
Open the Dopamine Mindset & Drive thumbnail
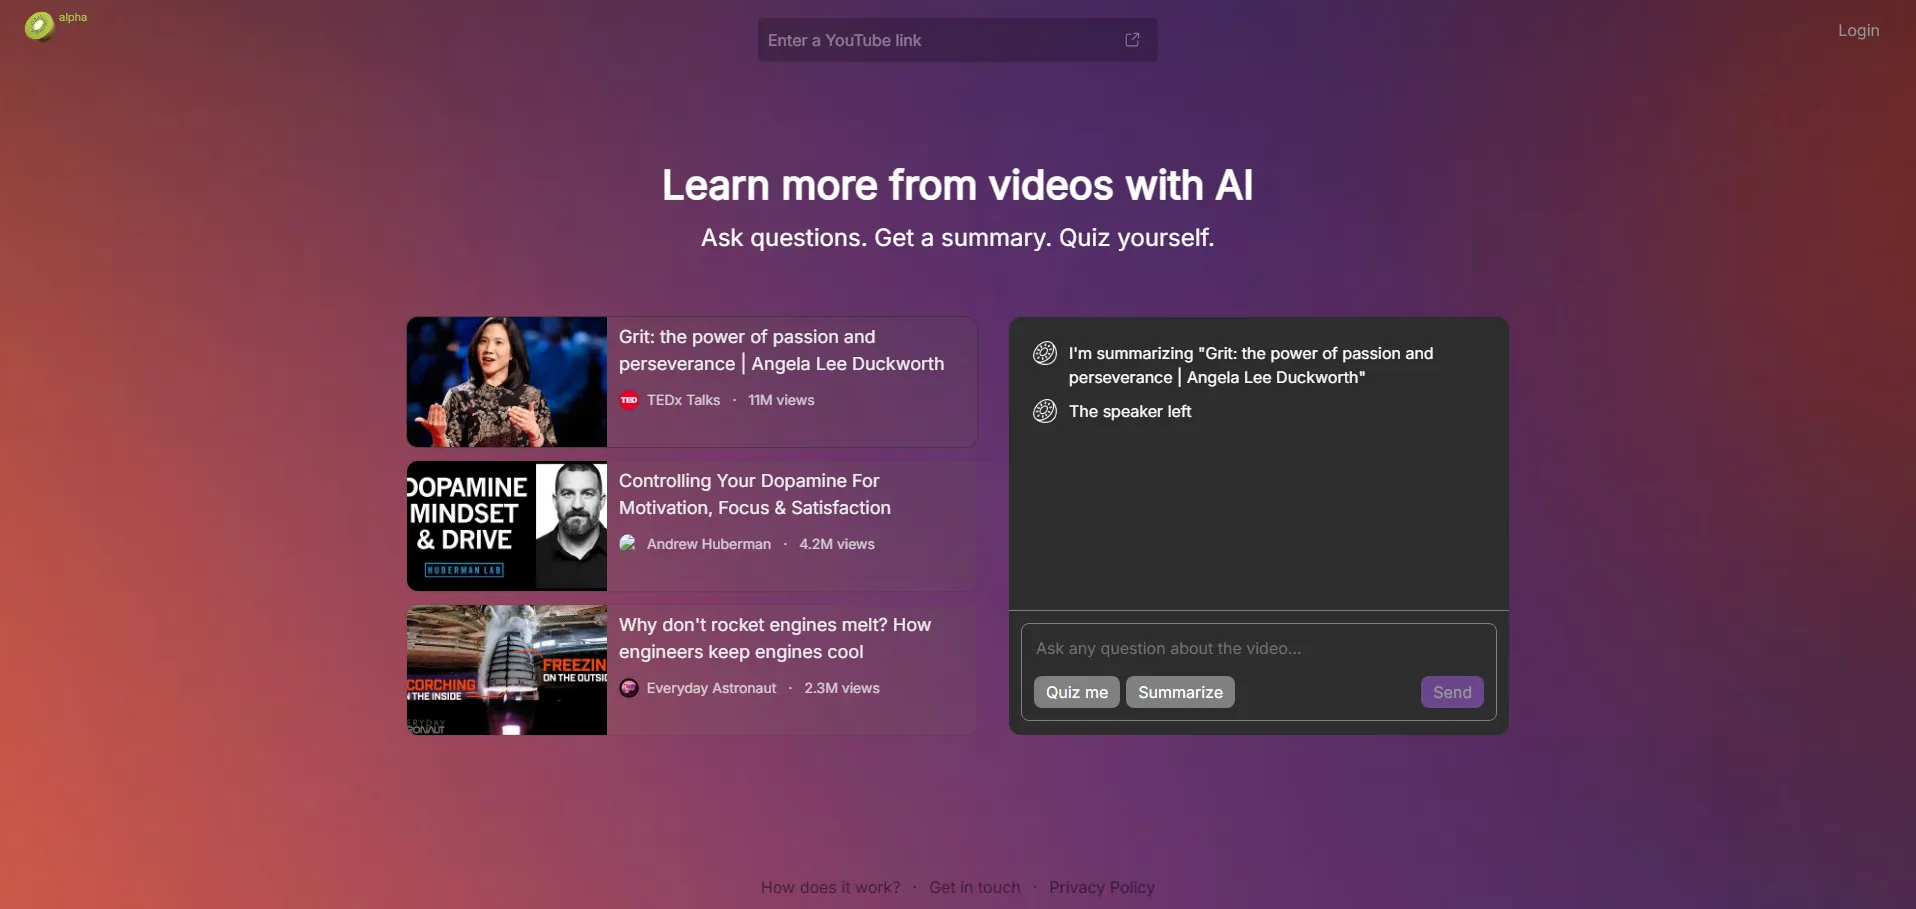tap(507, 526)
